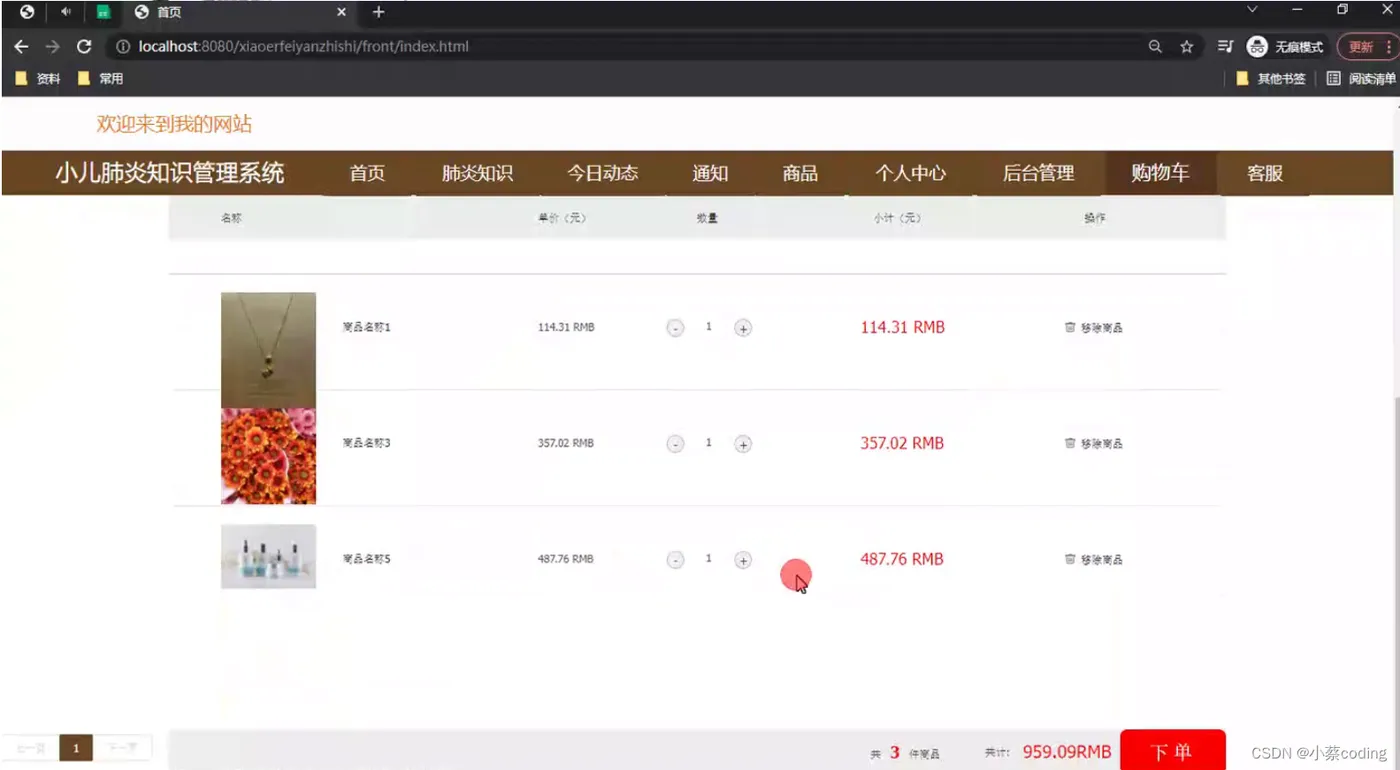
Task: Navigate to the 商品 page
Action: point(800,173)
